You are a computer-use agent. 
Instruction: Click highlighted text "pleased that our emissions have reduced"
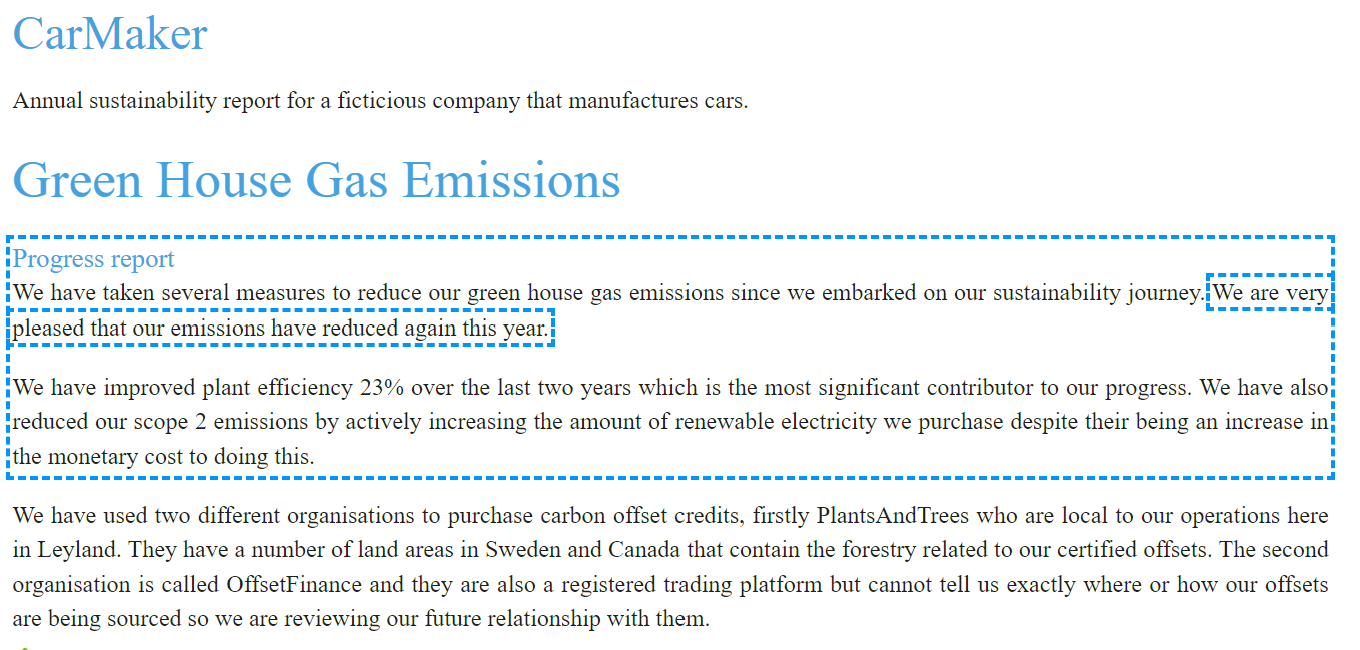point(219,328)
